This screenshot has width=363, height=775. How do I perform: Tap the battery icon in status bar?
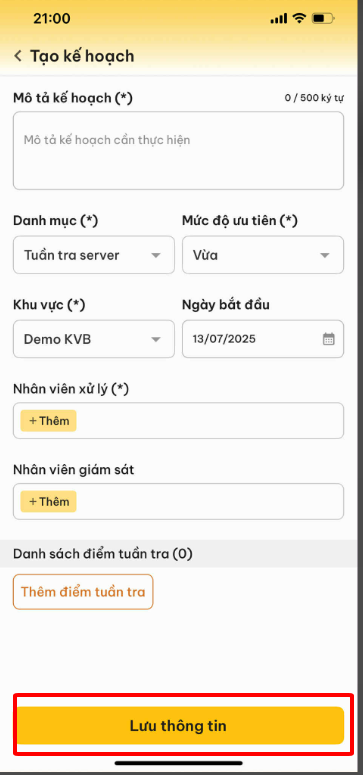(x=323, y=19)
